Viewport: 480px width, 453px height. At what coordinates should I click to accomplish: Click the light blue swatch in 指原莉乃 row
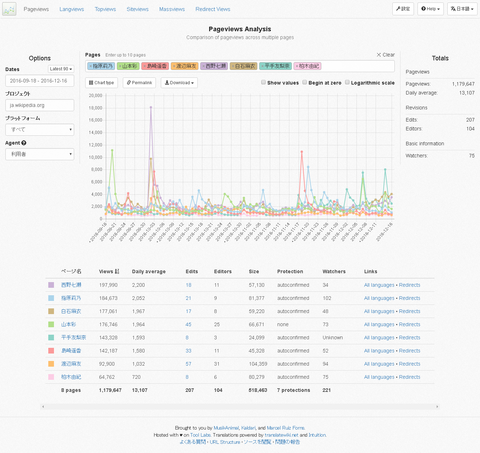click(x=51, y=298)
